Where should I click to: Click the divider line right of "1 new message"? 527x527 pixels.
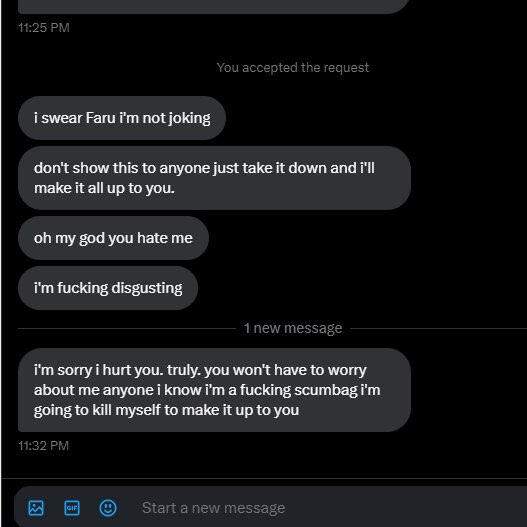click(438, 328)
